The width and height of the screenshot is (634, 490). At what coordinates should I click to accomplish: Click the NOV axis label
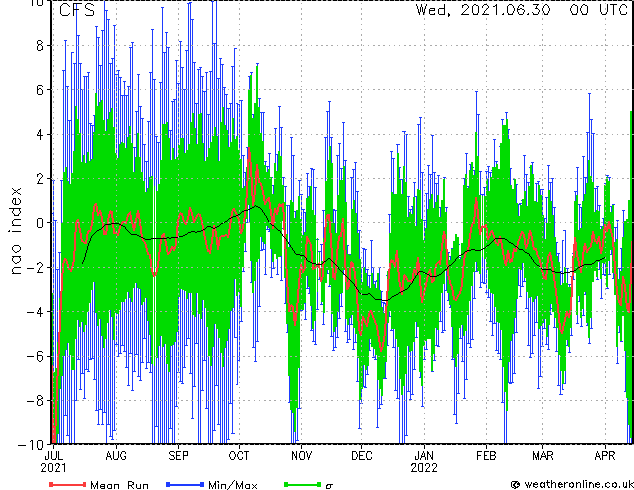302,456
